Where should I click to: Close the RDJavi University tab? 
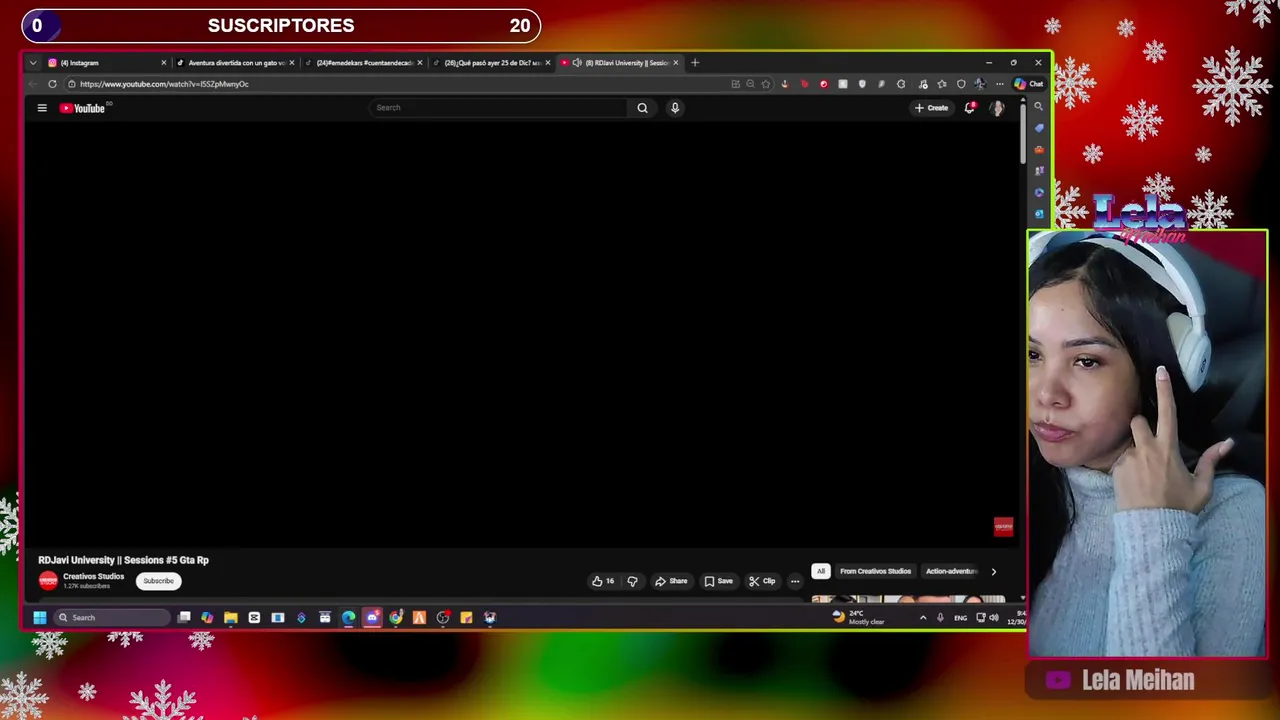pyautogui.click(x=676, y=63)
